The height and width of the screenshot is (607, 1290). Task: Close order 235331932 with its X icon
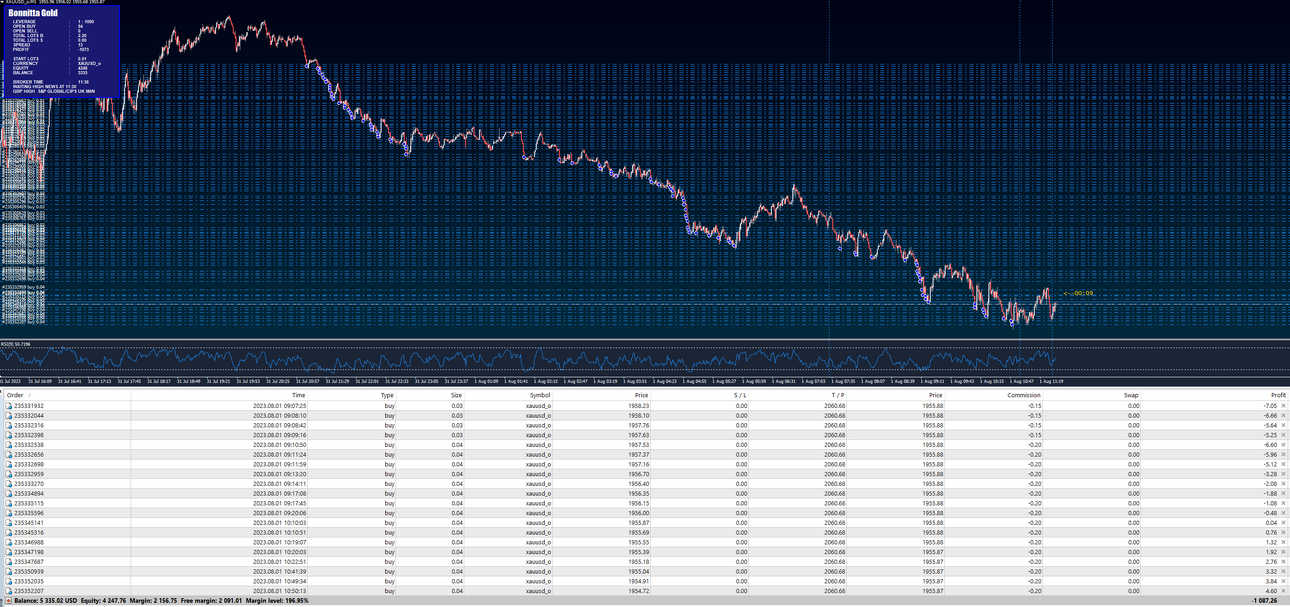click(x=1283, y=406)
